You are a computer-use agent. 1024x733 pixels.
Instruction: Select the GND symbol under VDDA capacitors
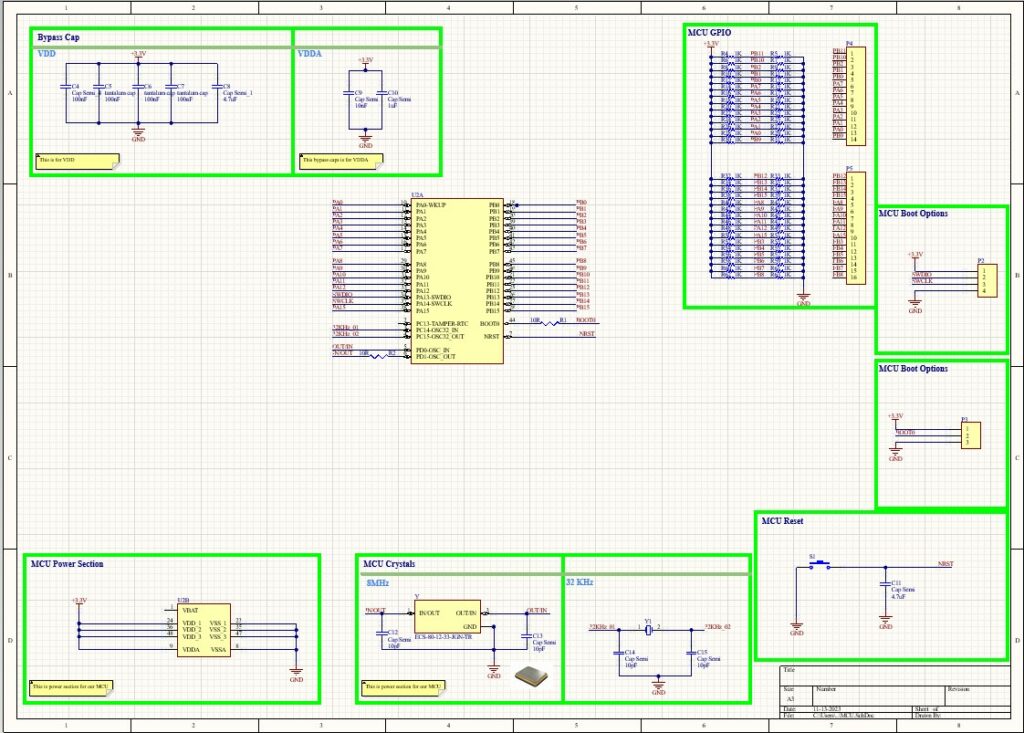tap(365, 144)
